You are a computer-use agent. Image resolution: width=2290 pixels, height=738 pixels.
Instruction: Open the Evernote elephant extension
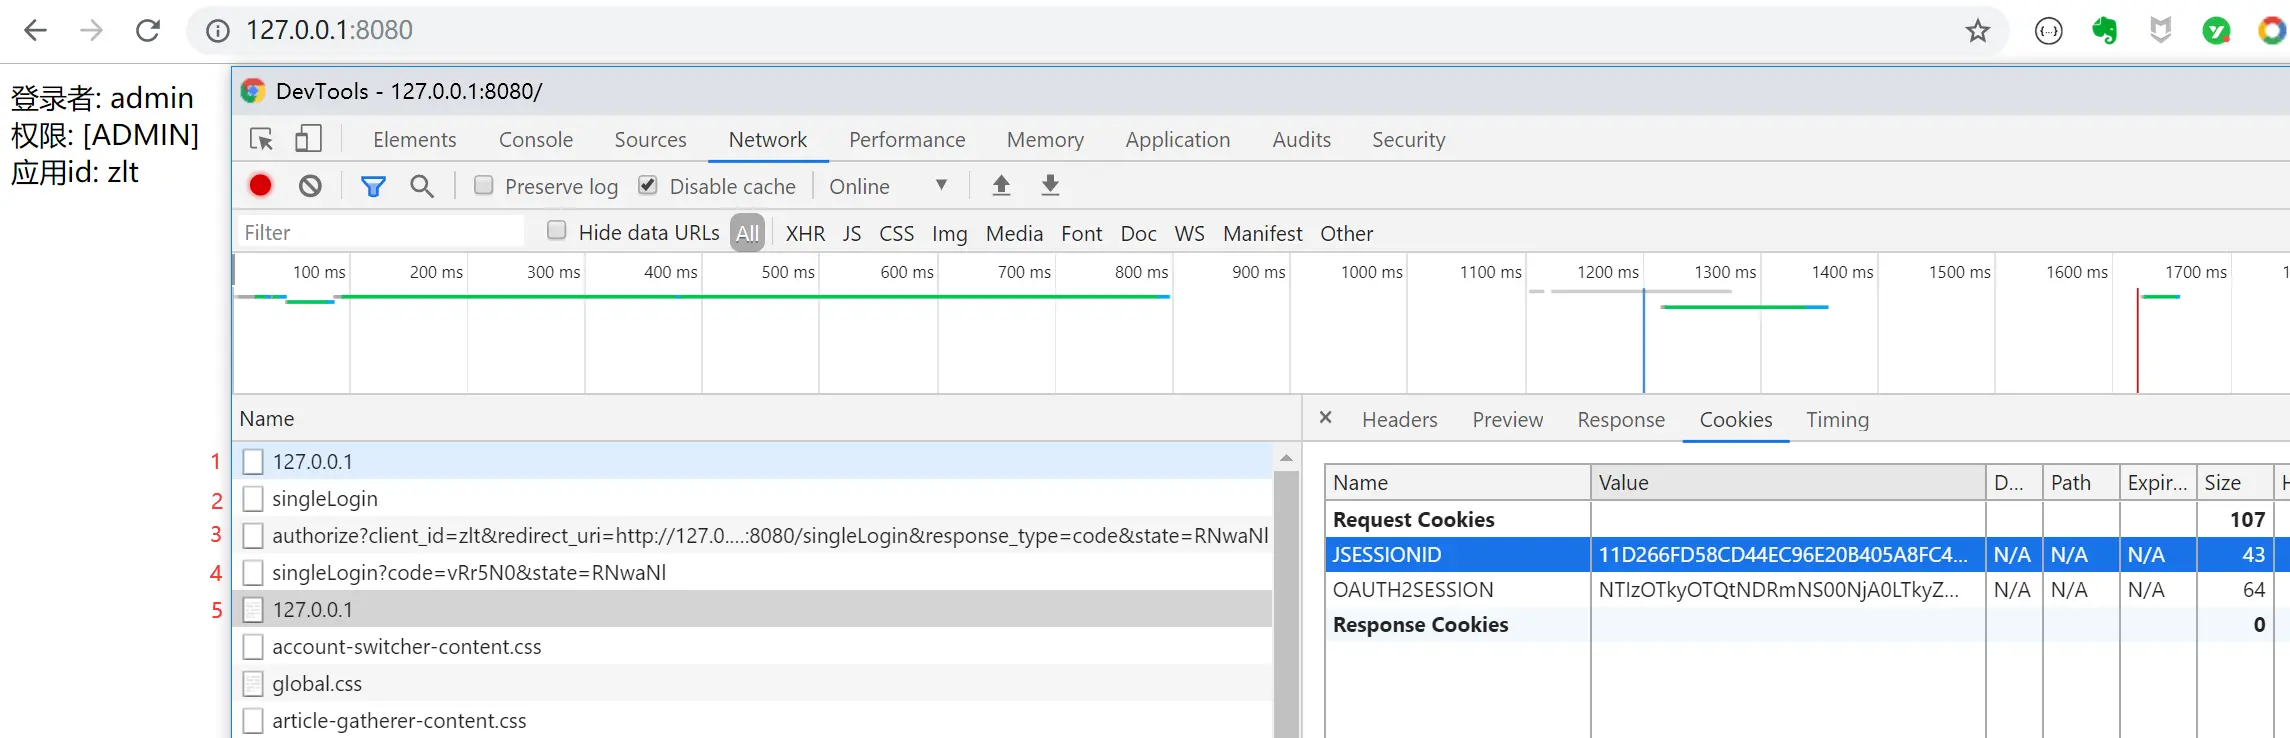[2105, 31]
